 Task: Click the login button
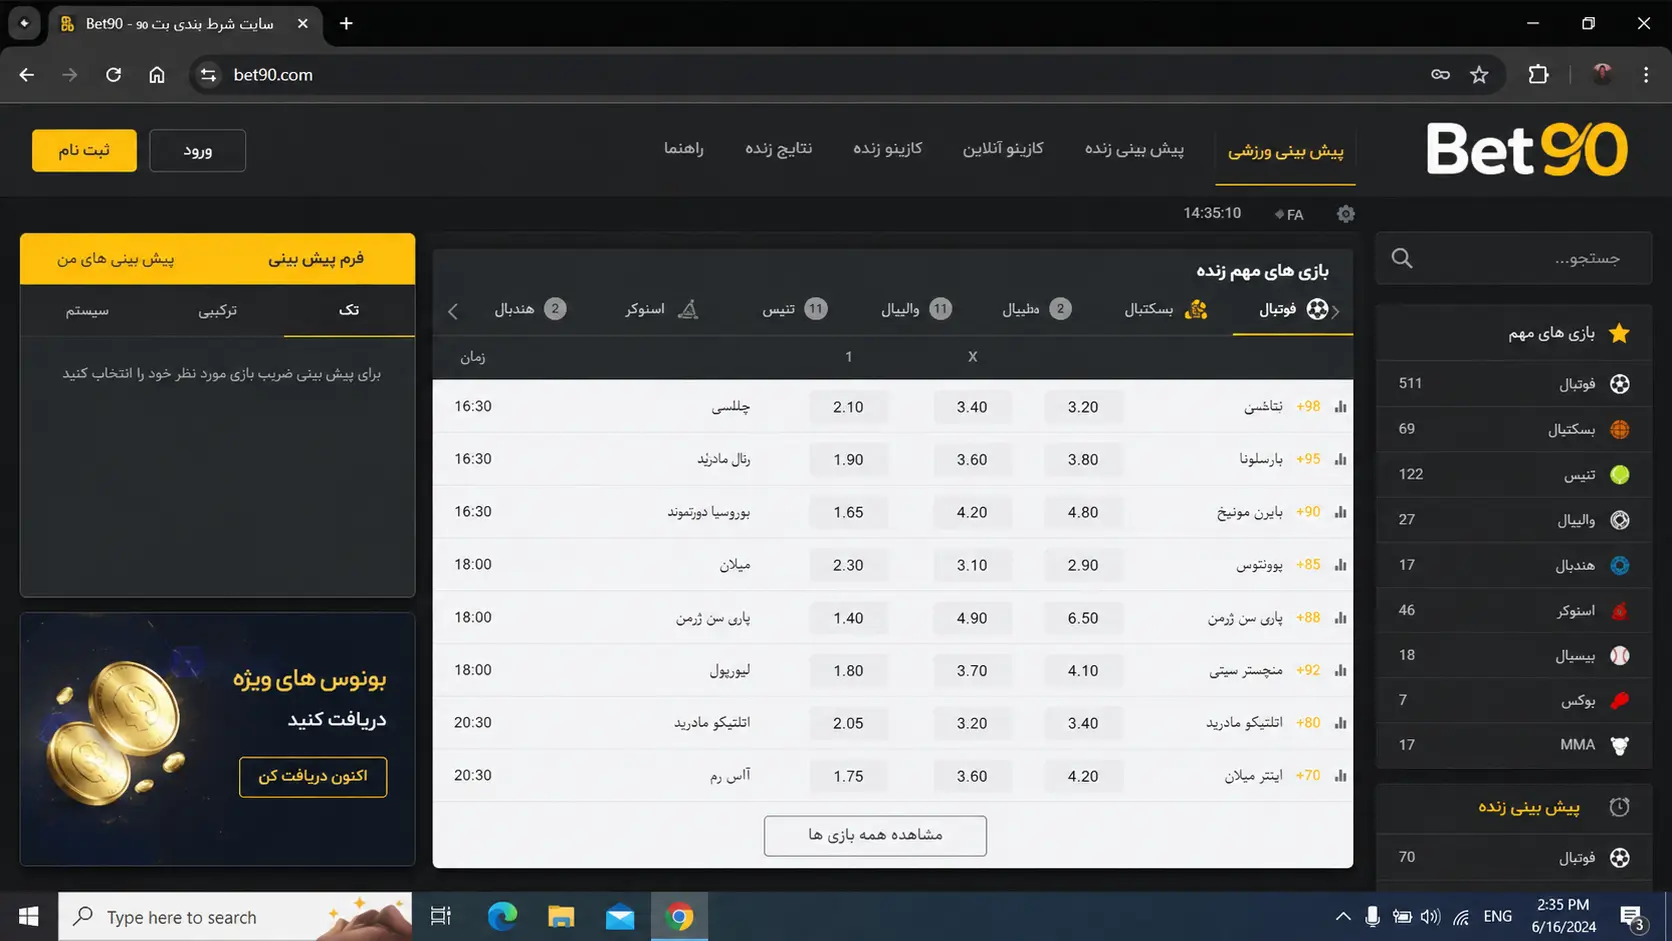[x=198, y=150]
